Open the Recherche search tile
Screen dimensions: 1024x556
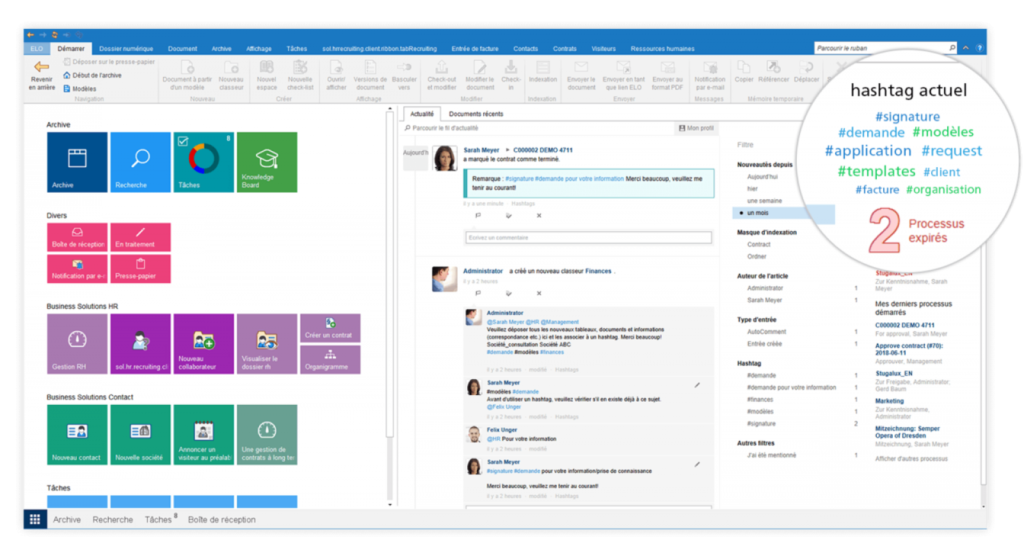click(x=140, y=161)
